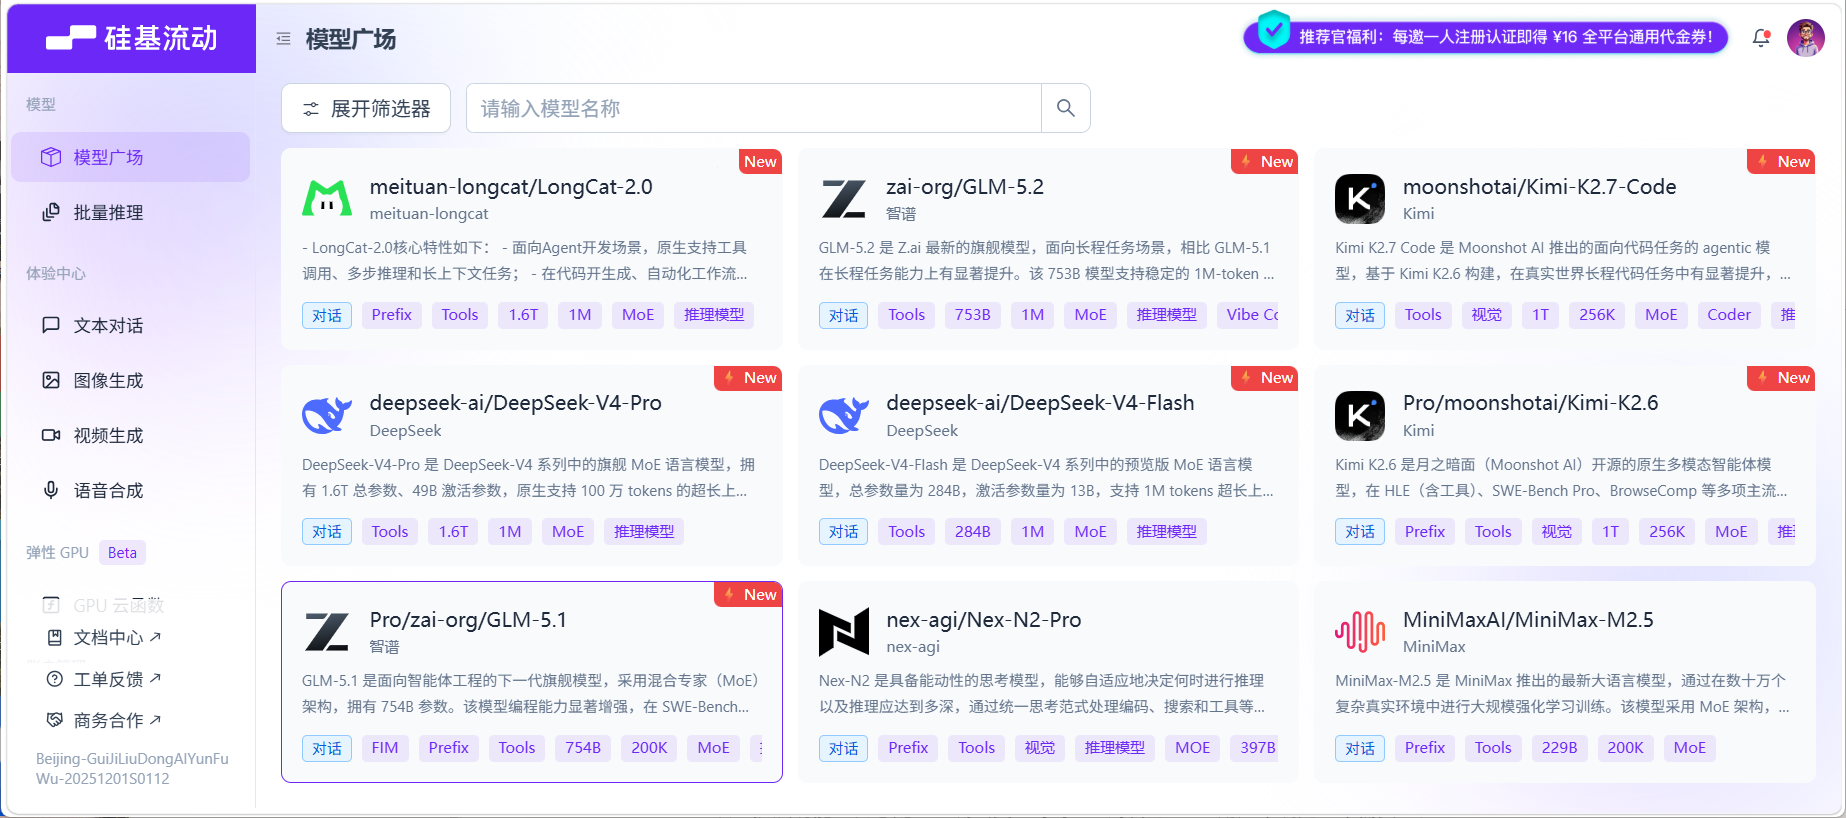
Task: Click the camera icon beside 视频生成
Action: 51,435
